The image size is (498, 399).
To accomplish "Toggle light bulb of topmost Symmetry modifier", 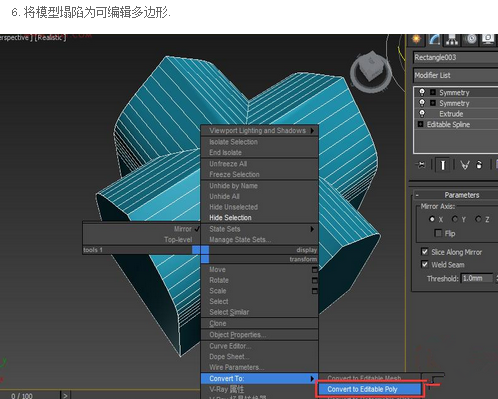I will (x=422, y=92).
